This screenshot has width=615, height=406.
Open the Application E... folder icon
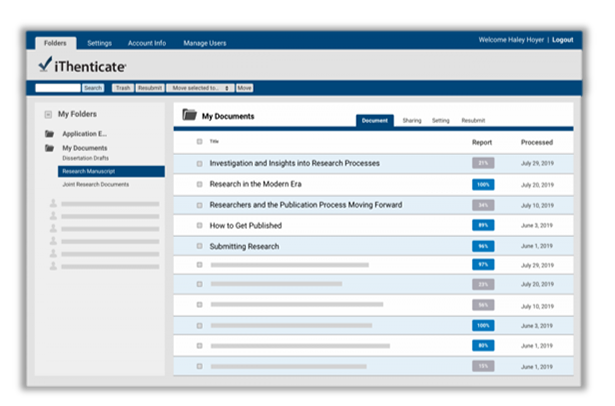point(49,134)
